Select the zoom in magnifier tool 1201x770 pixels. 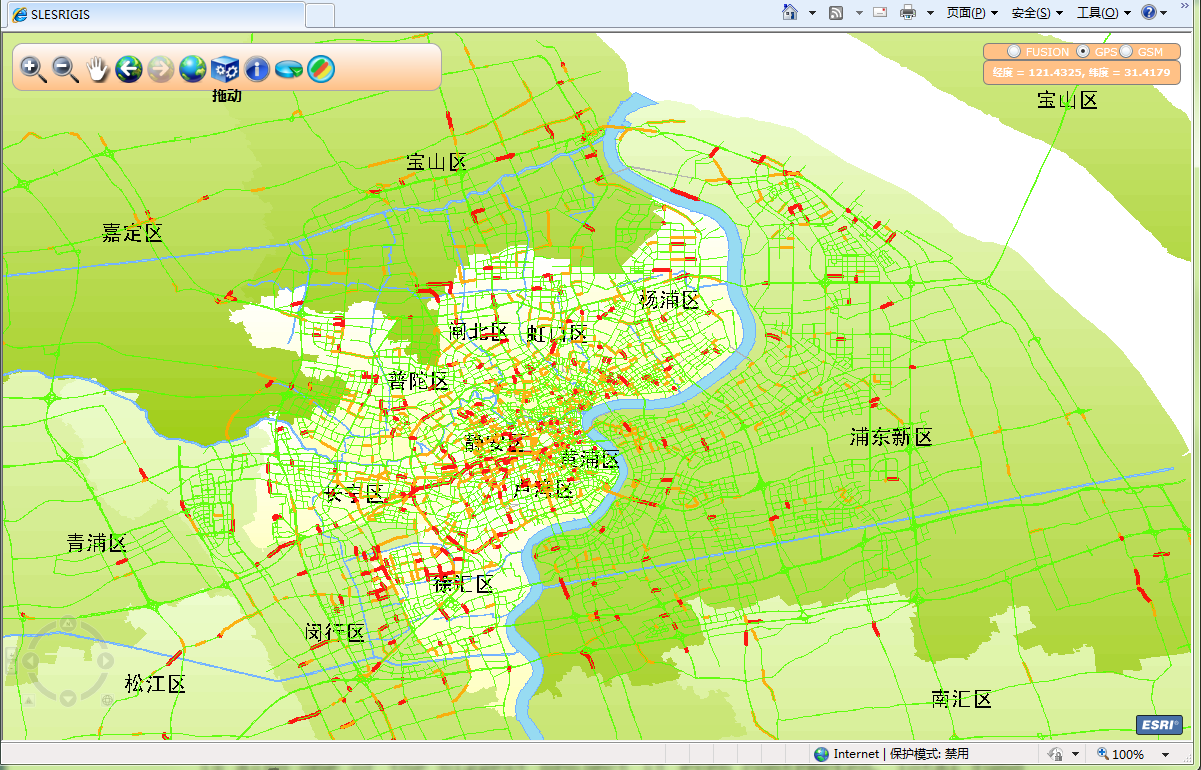[x=33, y=69]
